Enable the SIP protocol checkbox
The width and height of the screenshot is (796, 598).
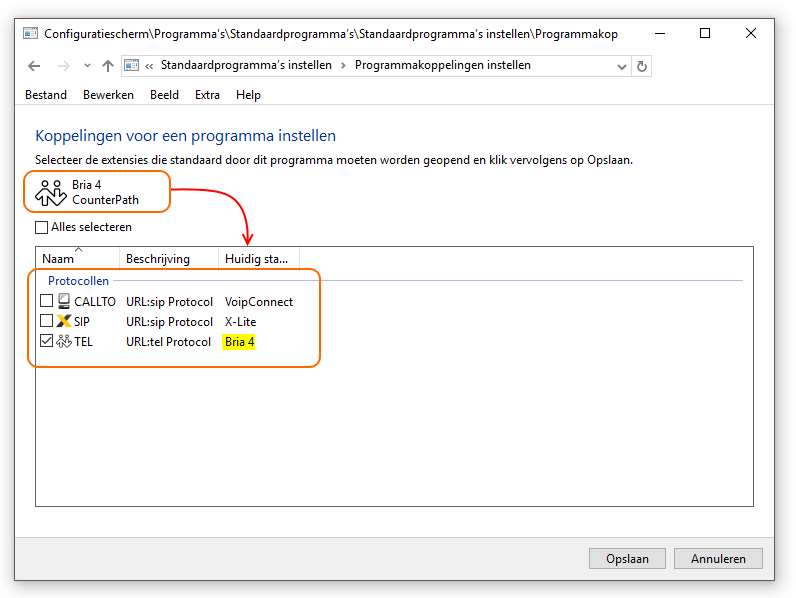tap(47, 321)
